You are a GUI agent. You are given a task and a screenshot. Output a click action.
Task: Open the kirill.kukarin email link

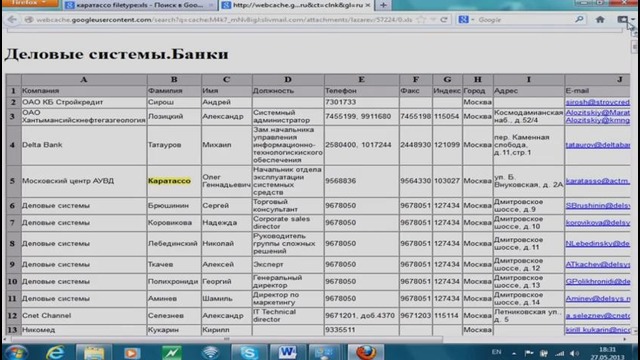click(x=598, y=330)
